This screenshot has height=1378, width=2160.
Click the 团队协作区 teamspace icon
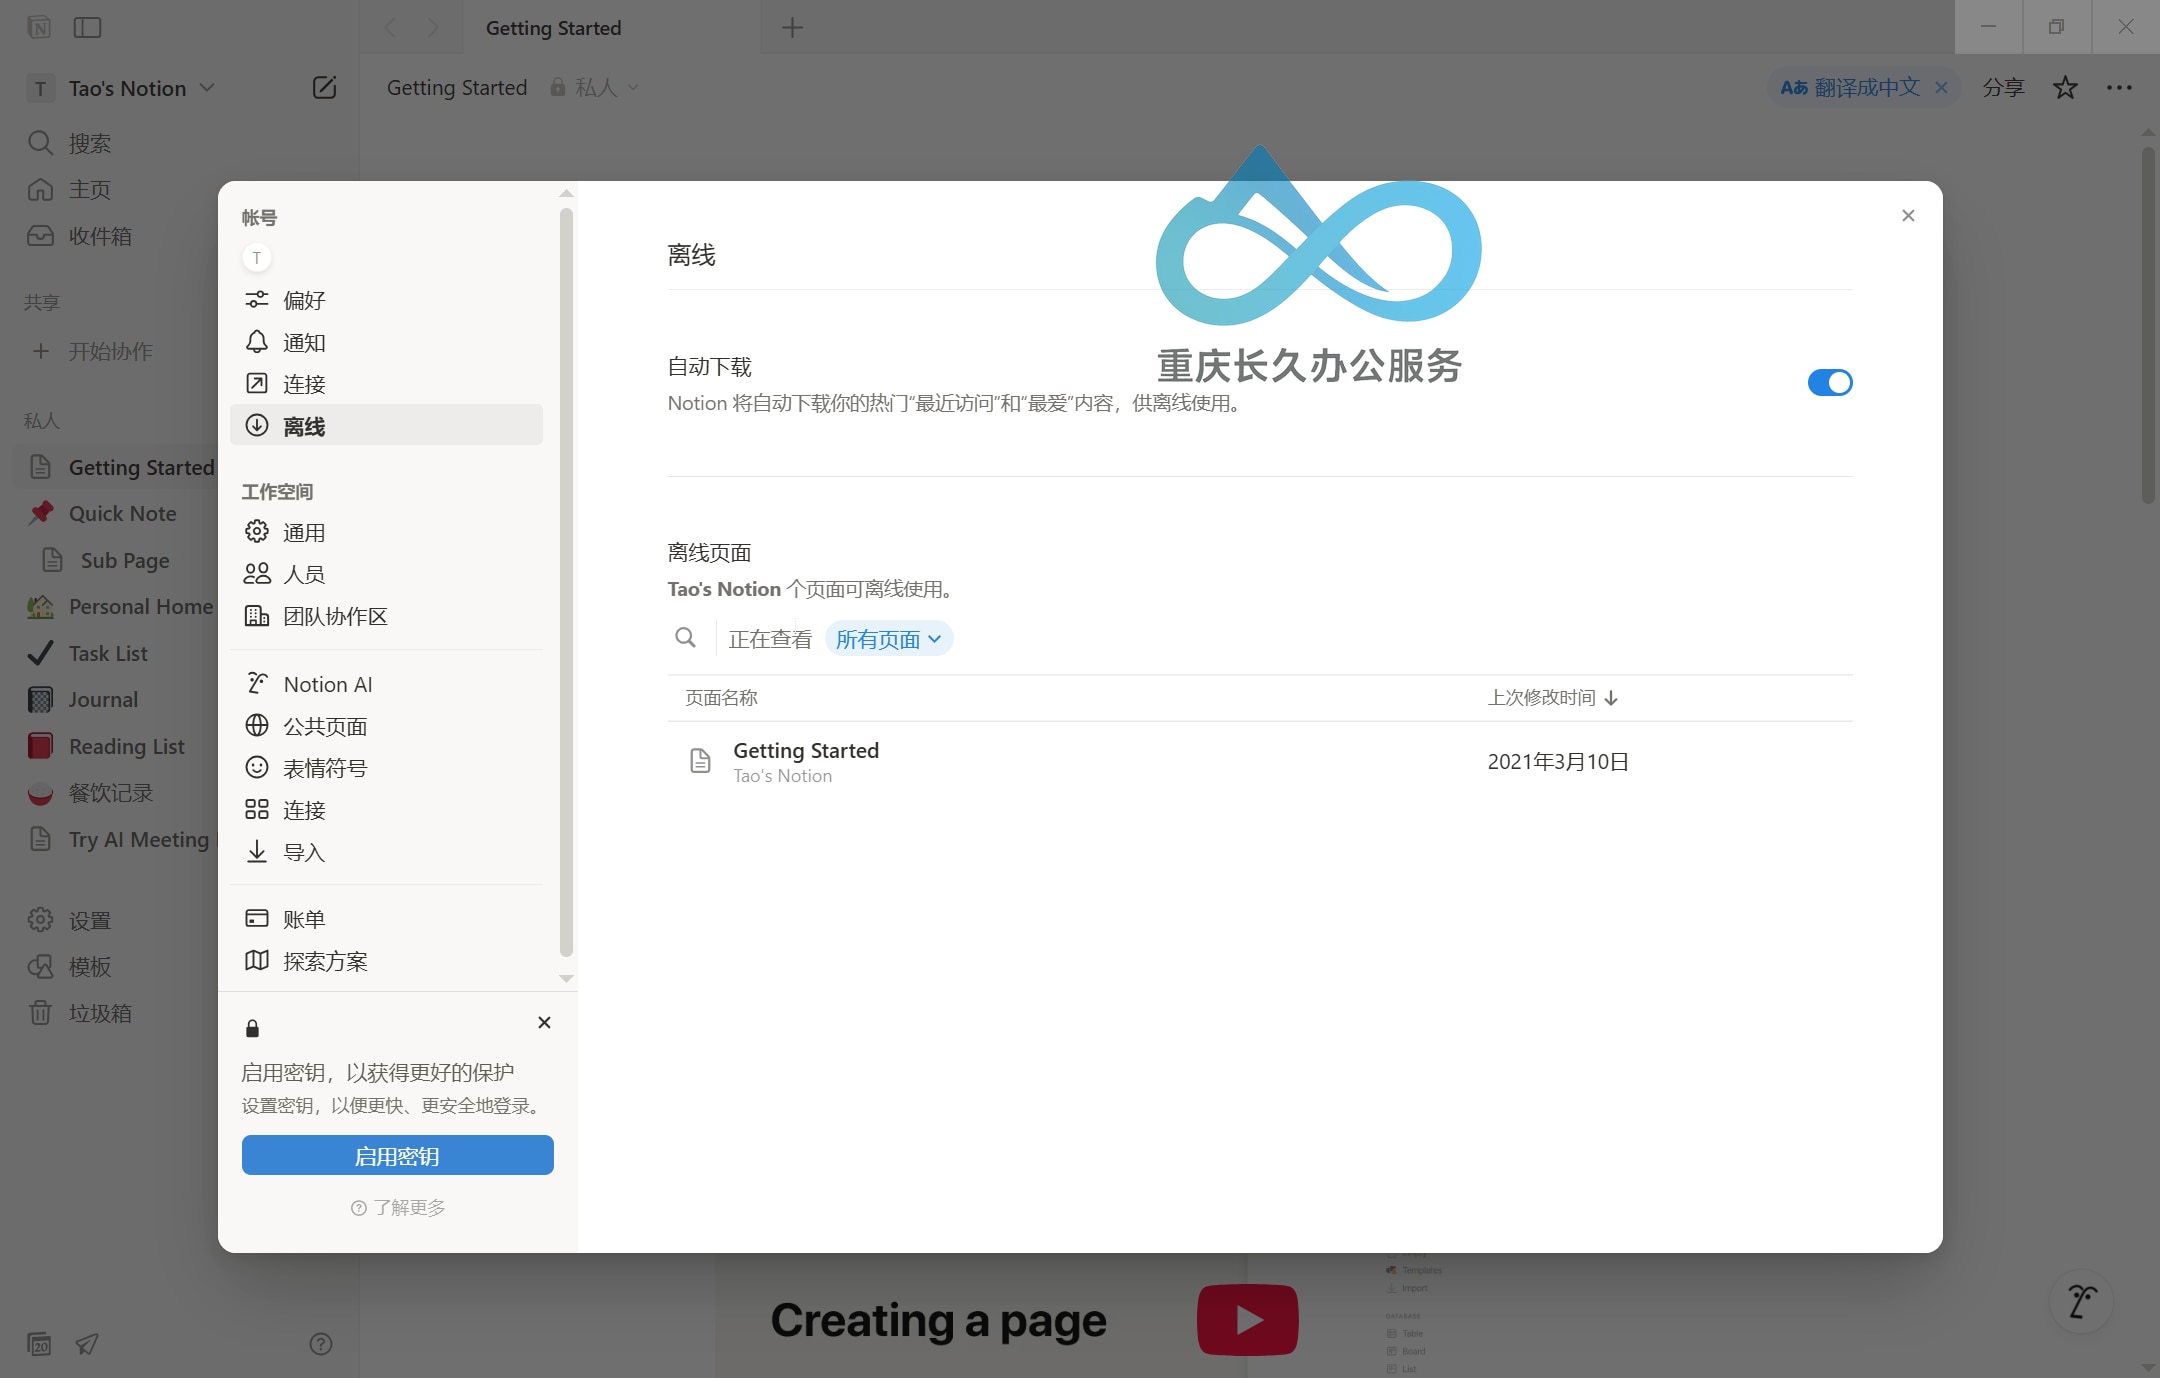tap(257, 616)
